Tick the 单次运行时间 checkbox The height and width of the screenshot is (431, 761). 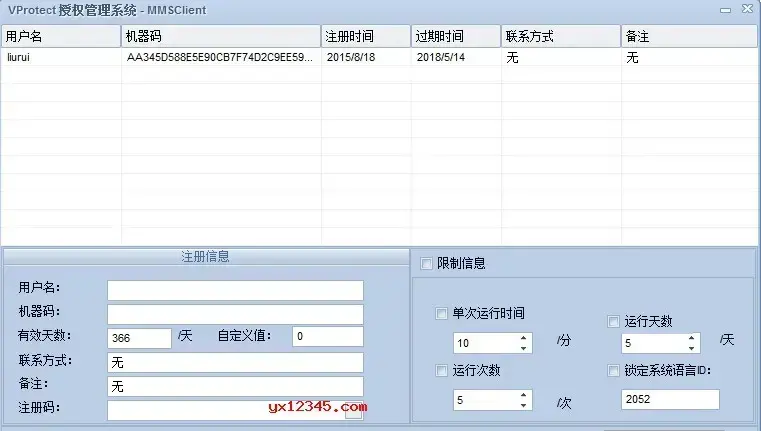[441, 314]
